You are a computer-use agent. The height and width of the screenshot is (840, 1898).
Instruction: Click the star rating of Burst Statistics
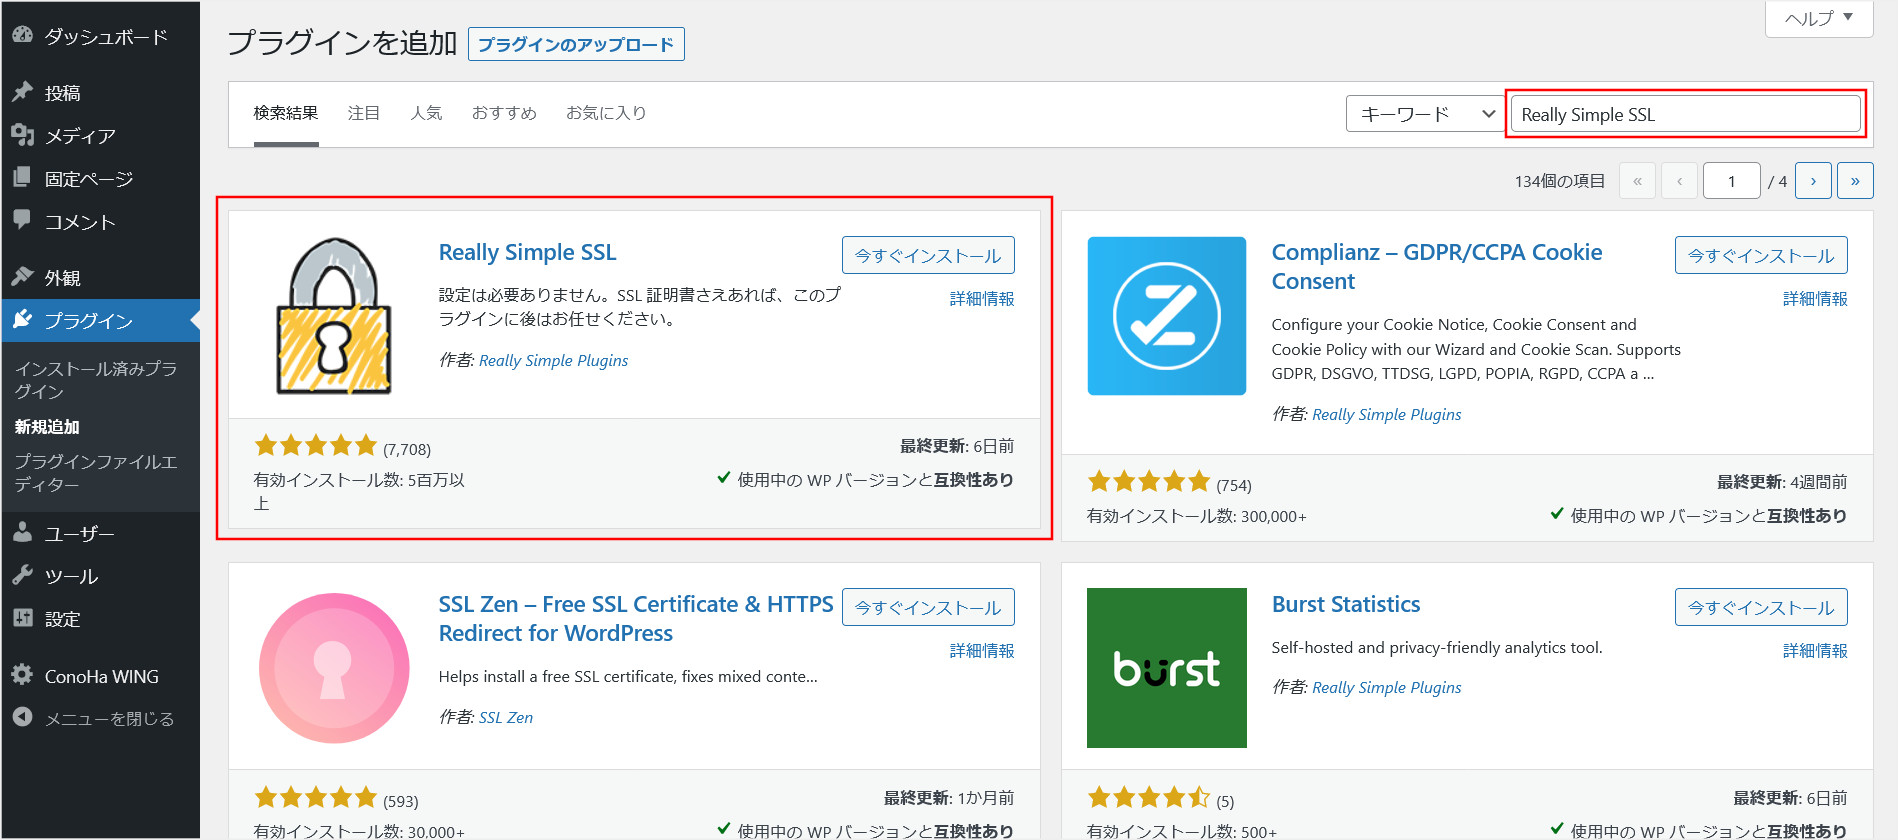pyautogui.click(x=1149, y=798)
